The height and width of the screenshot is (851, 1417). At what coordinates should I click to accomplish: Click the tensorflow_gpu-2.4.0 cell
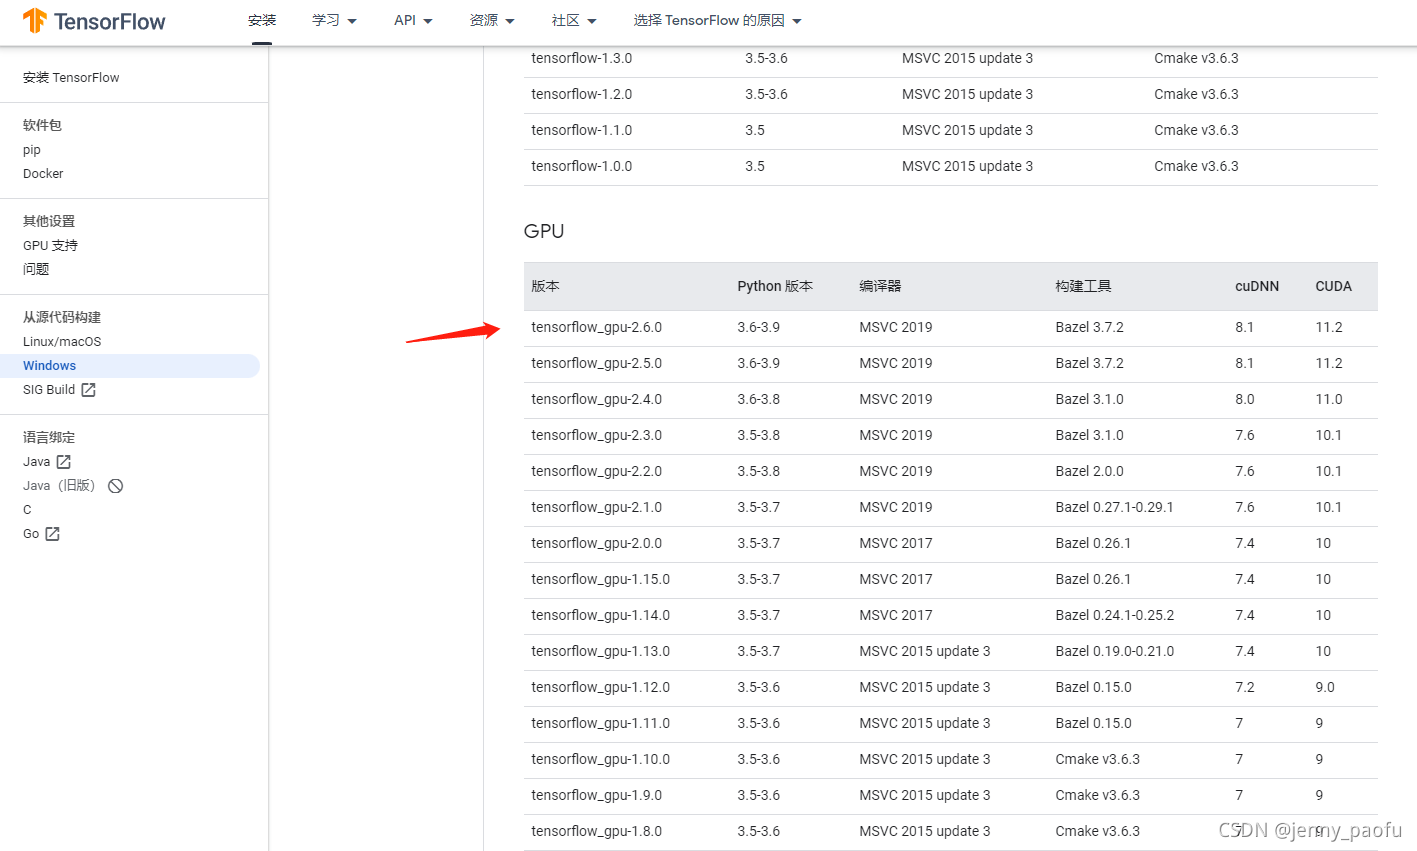click(x=597, y=399)
